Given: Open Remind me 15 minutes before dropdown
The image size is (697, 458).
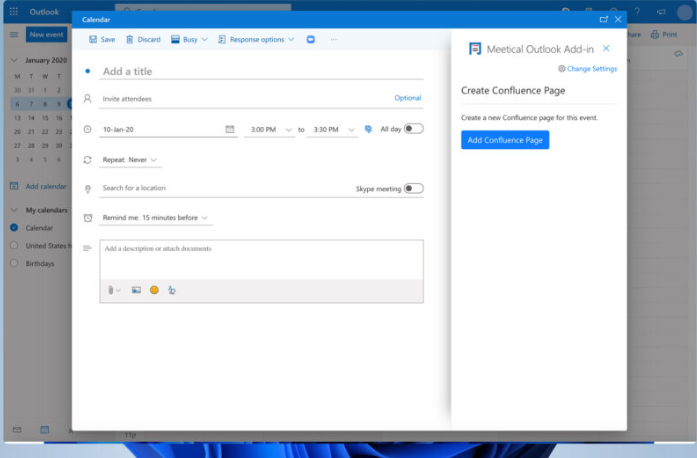Looking at the screenshot, I should coord(155,217).
